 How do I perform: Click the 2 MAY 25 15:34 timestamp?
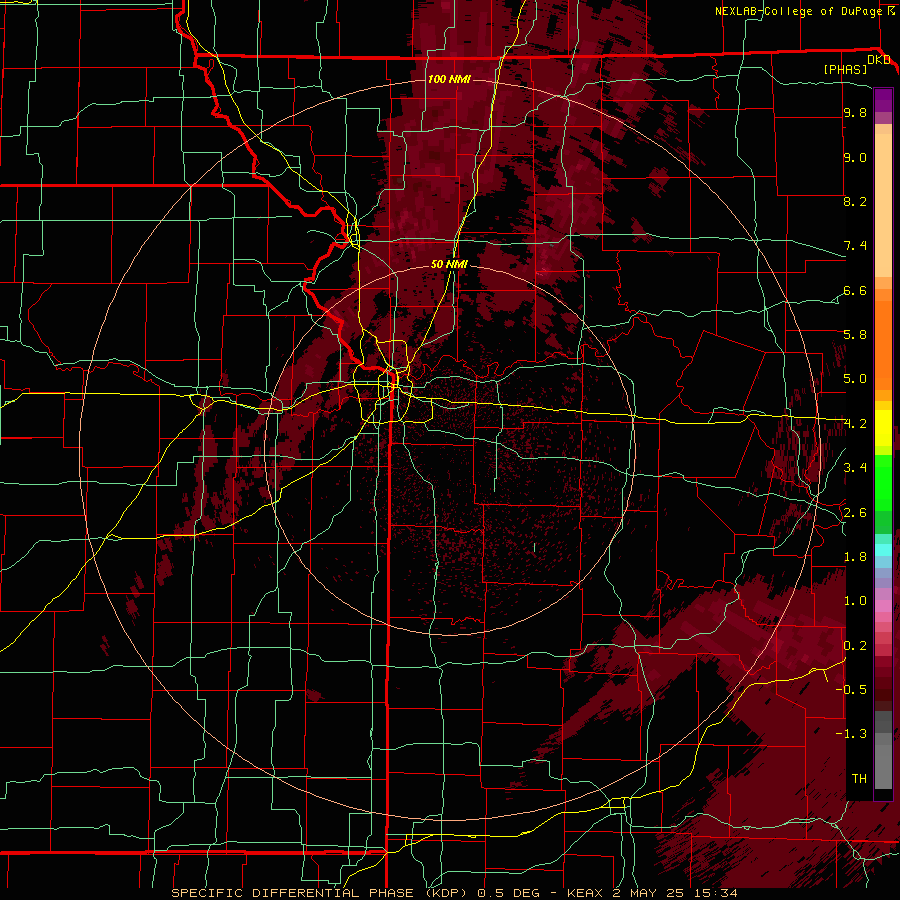(x=675, y=893)
